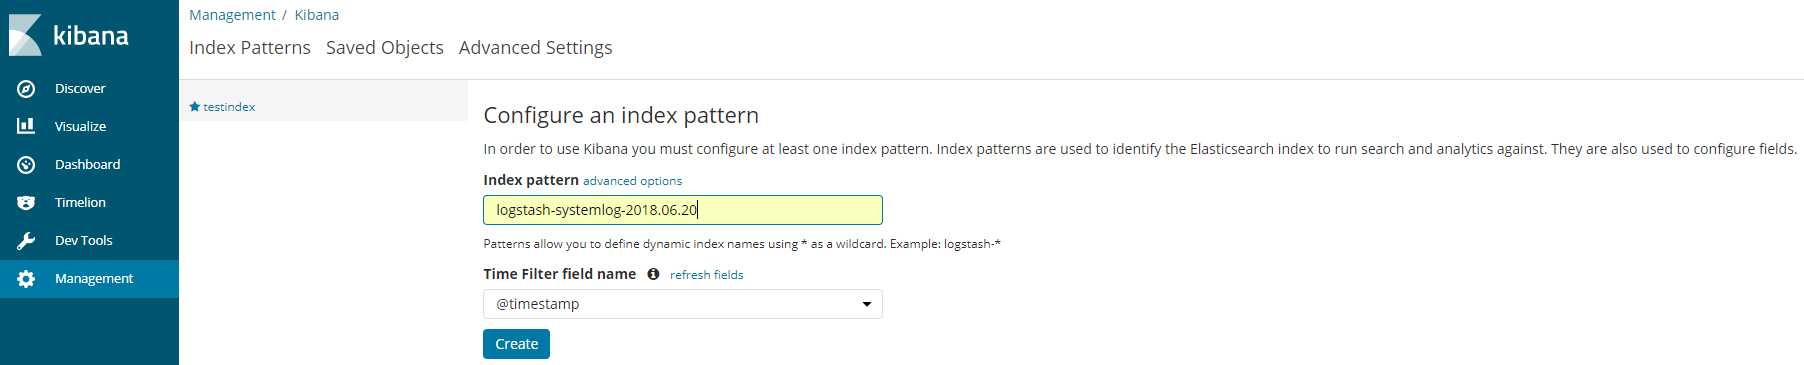Click the Kibana logo icon
This screenshot has width=1804, height=365.
[x=25, y=35]
